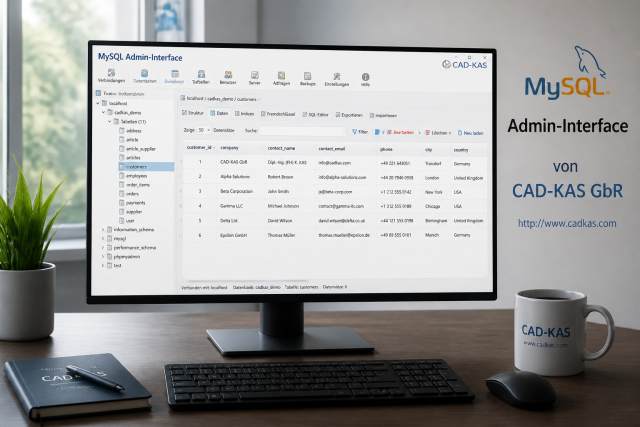Open the Benutzer toolbar icon
The height and width of the screenshot is (427, 640).
pos(228,77)
